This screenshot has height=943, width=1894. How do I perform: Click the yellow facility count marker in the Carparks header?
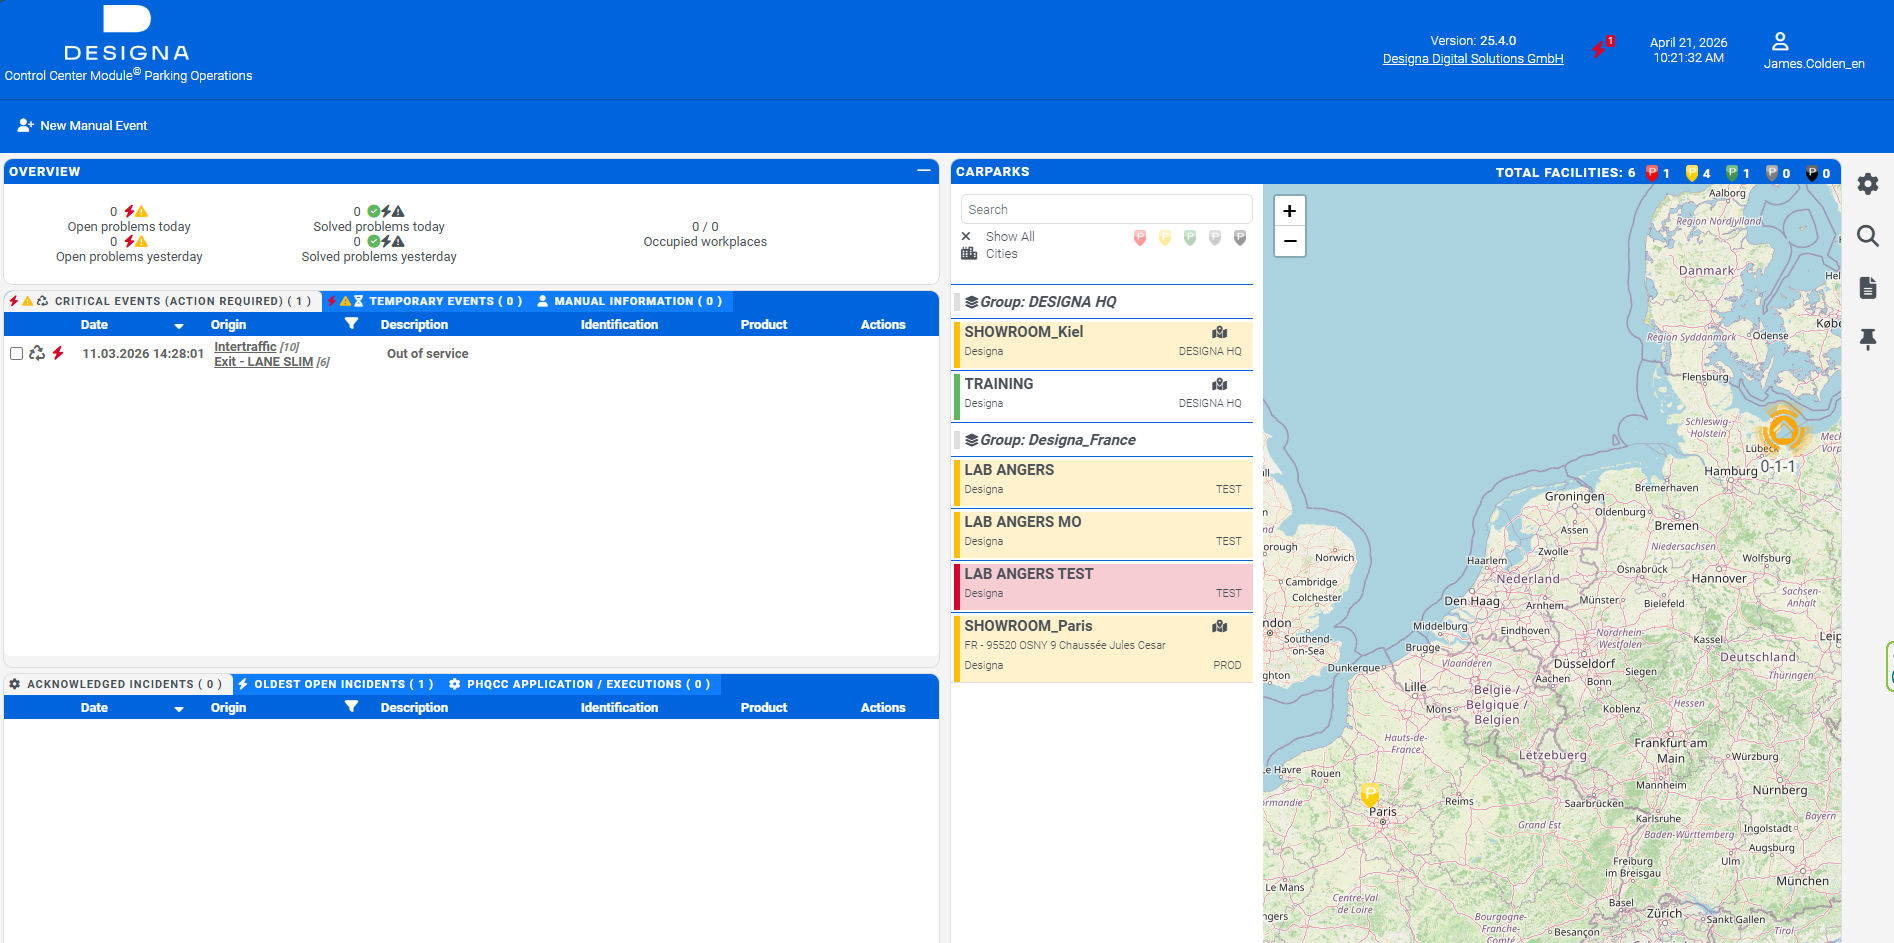[x=1692, y=173]
